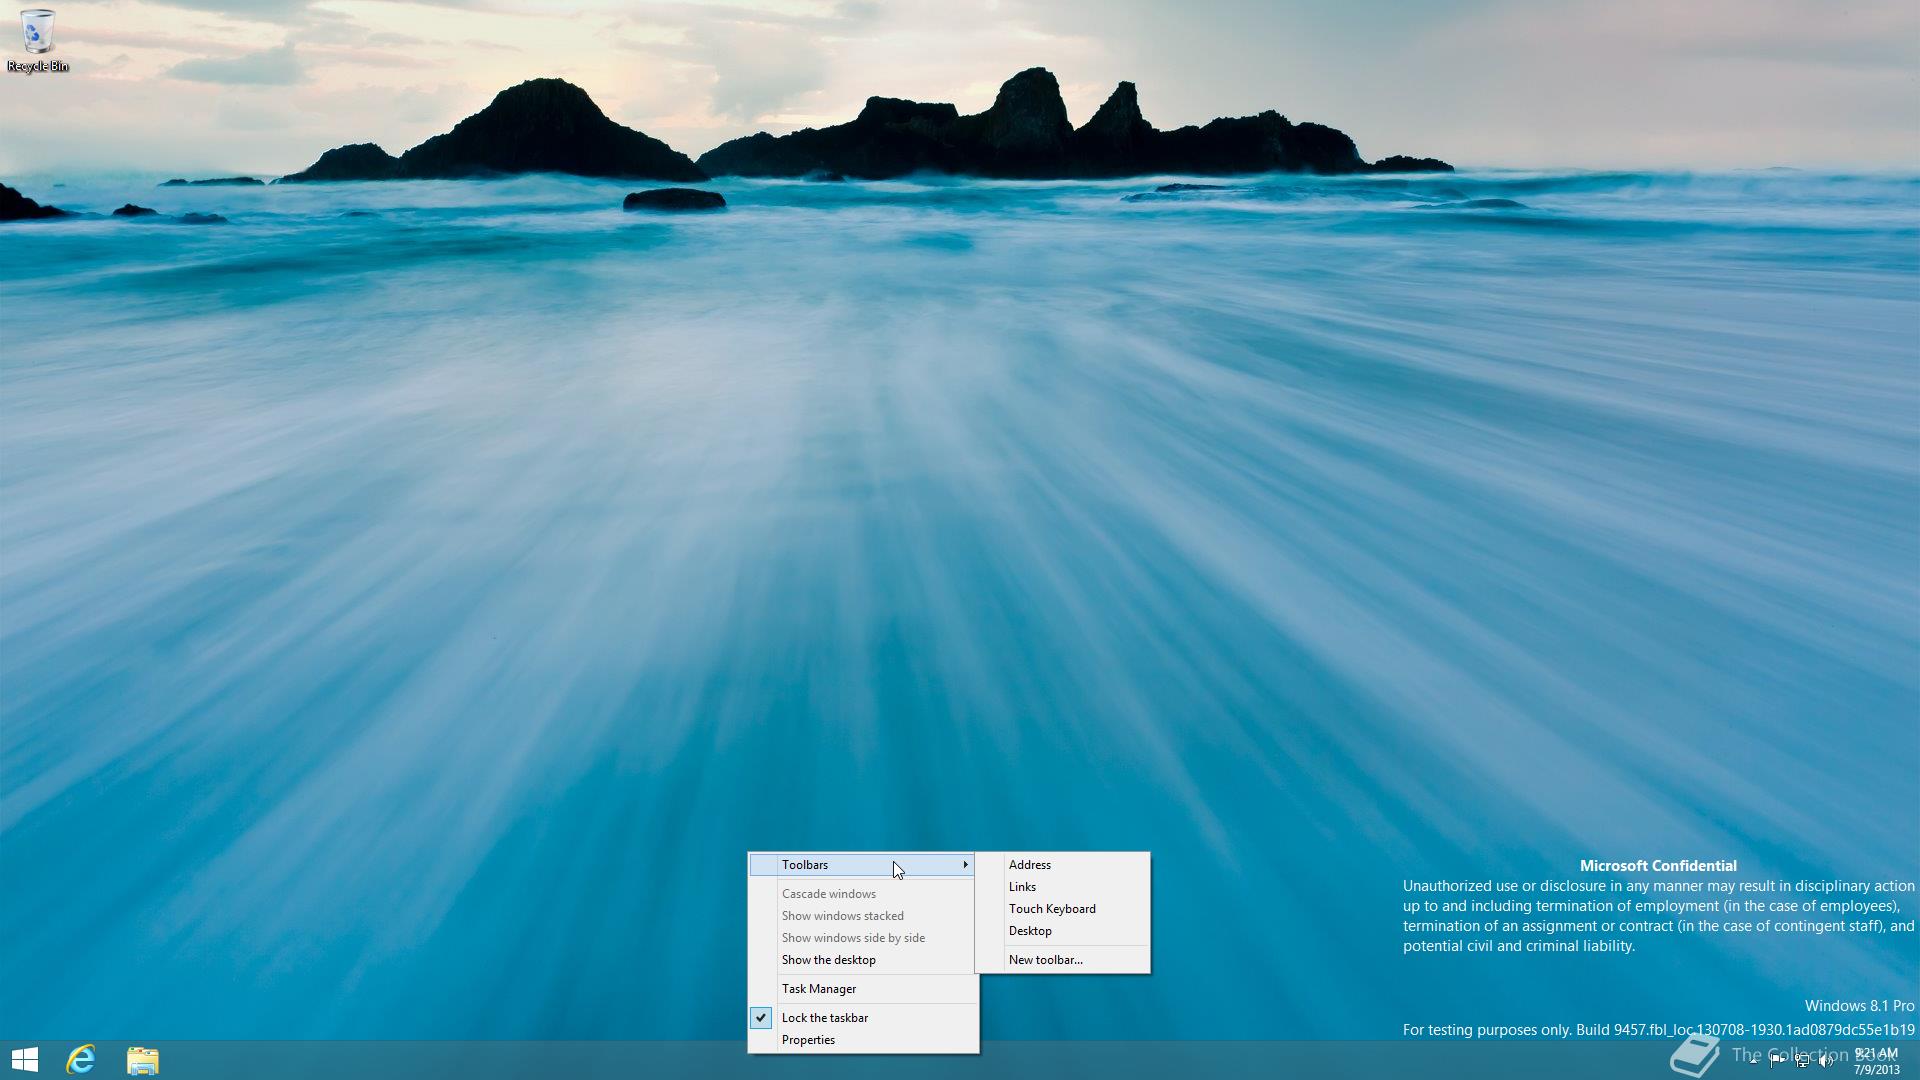Launch Internet Explorer from the taskbar

click(81, 1060)
